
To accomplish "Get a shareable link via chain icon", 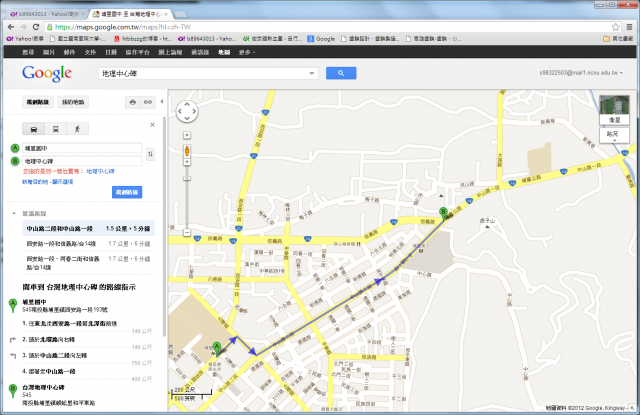I will (x=148, y=102).
